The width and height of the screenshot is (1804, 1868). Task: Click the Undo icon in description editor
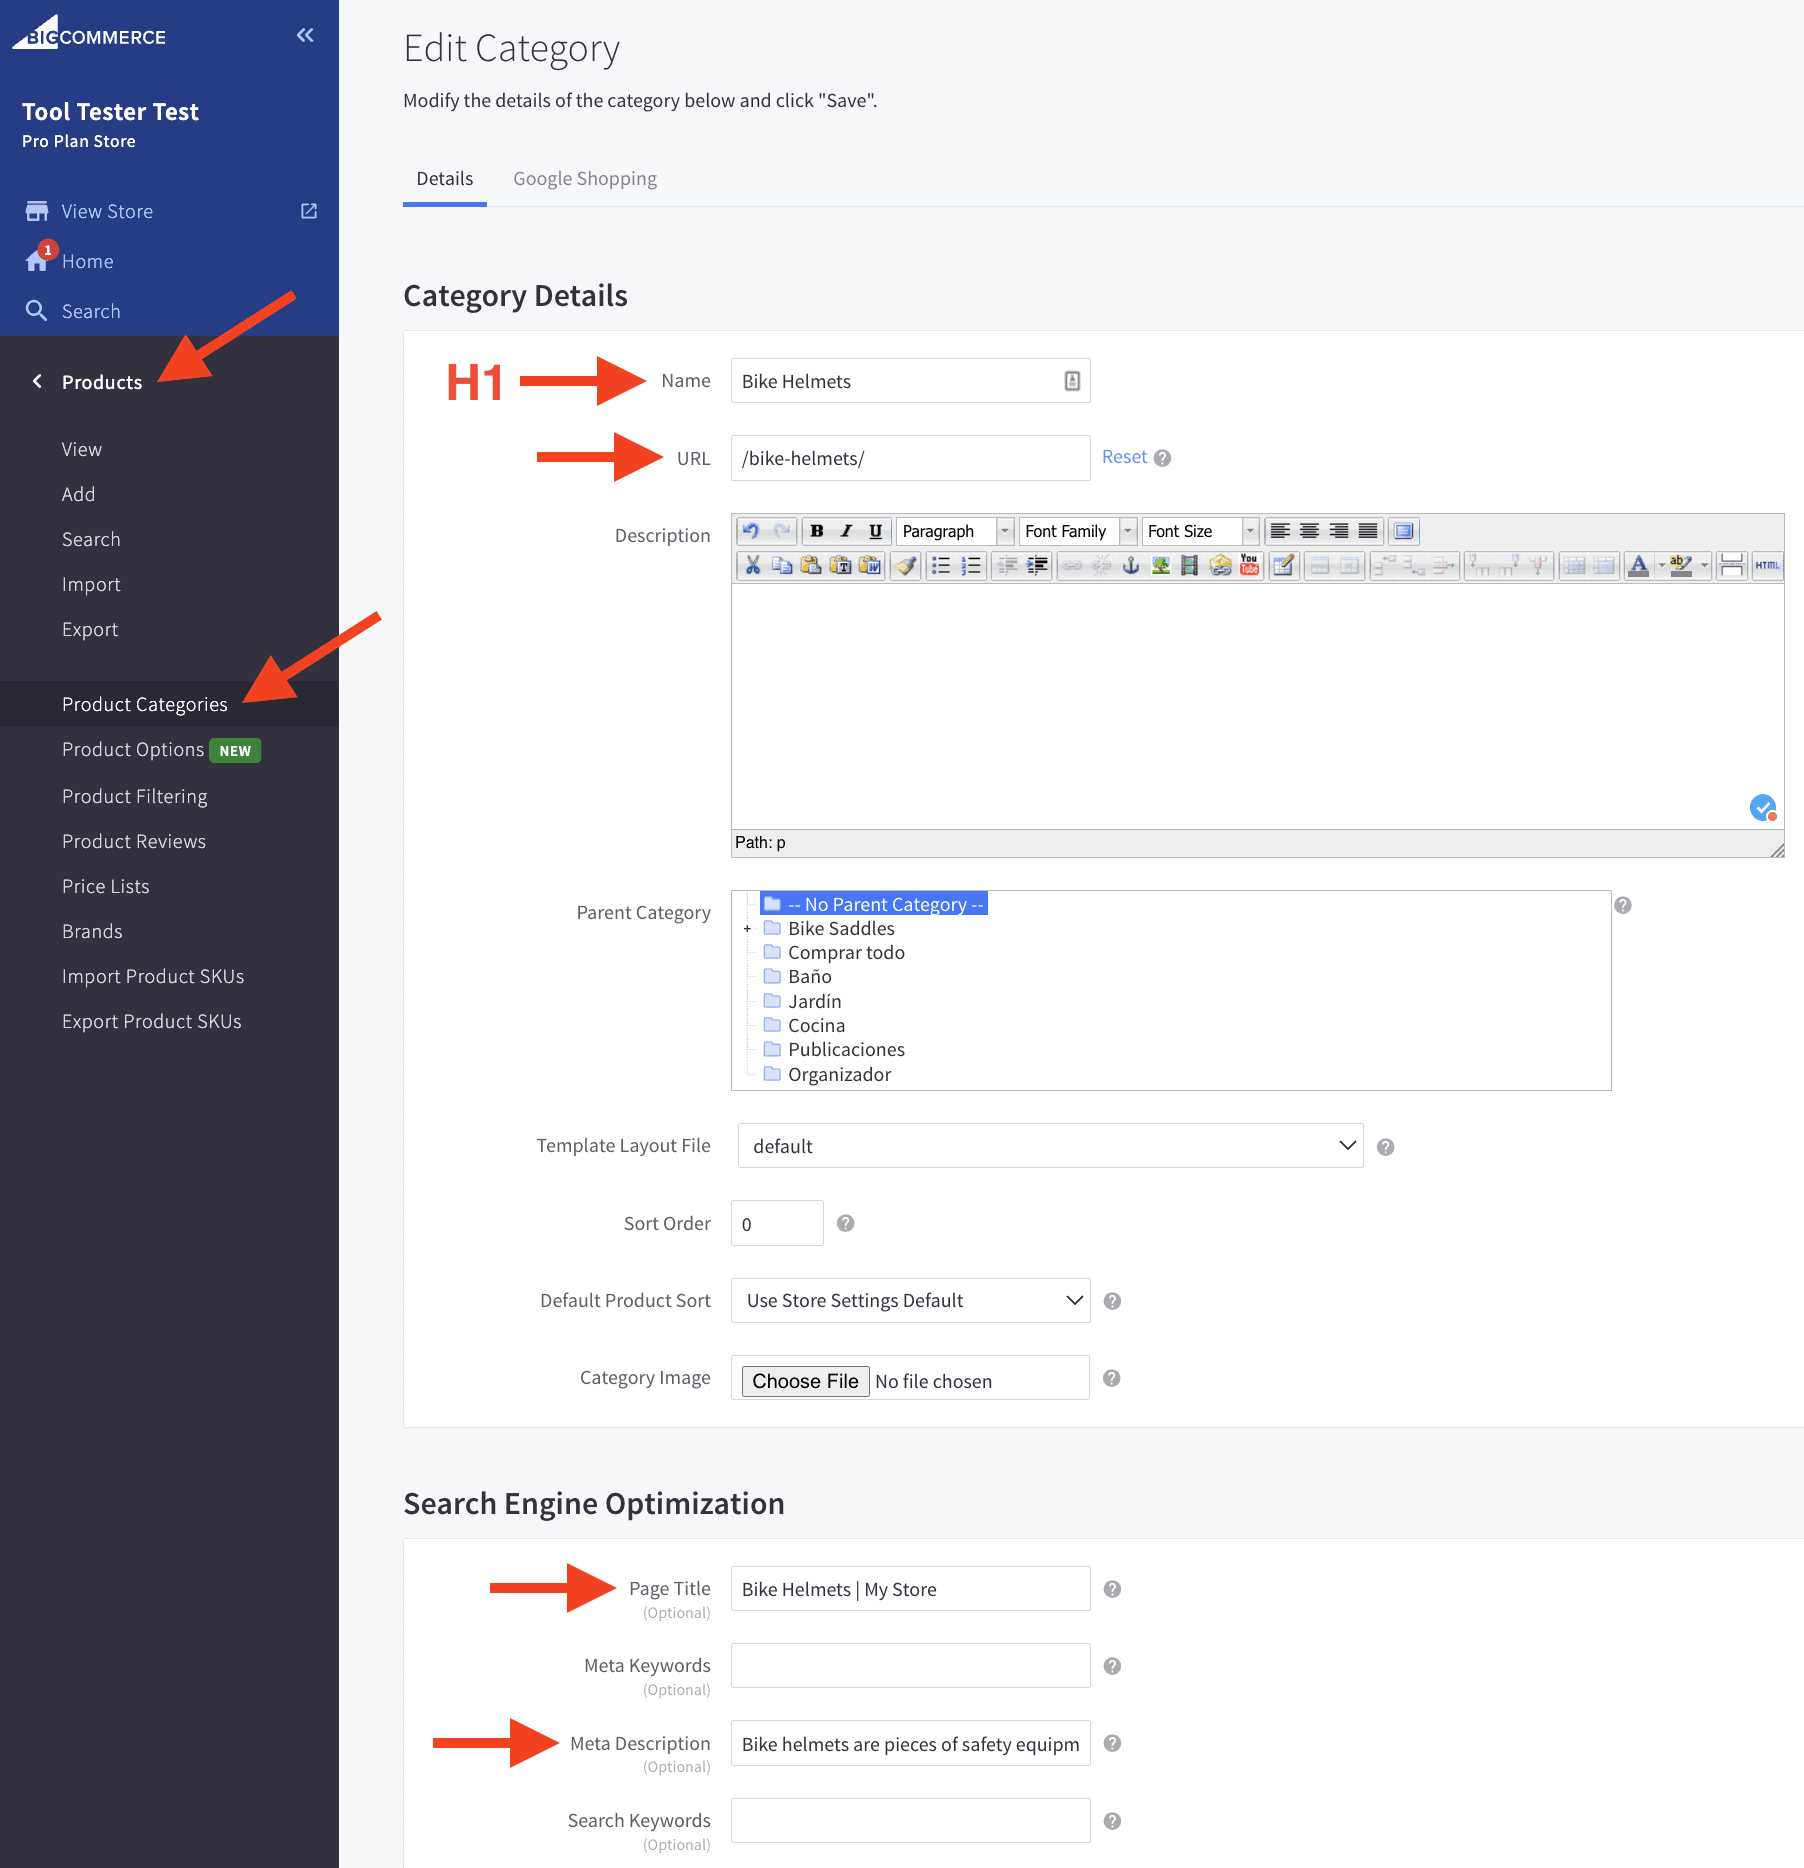tap(752, 531)
